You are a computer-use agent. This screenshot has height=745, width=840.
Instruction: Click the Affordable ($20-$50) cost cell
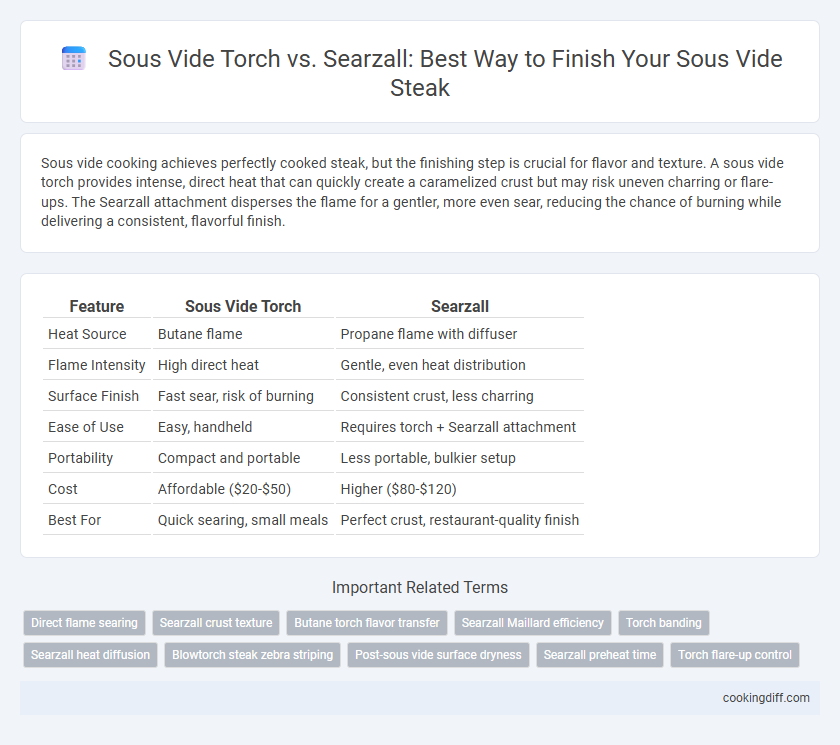click(x=224, y=489)
